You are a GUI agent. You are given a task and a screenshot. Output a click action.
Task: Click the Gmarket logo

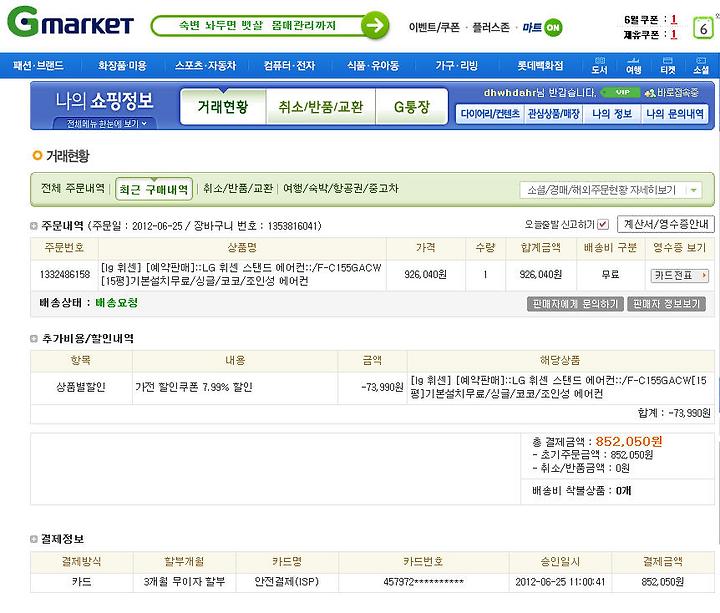pyautogui.click(x=70, y=22)
